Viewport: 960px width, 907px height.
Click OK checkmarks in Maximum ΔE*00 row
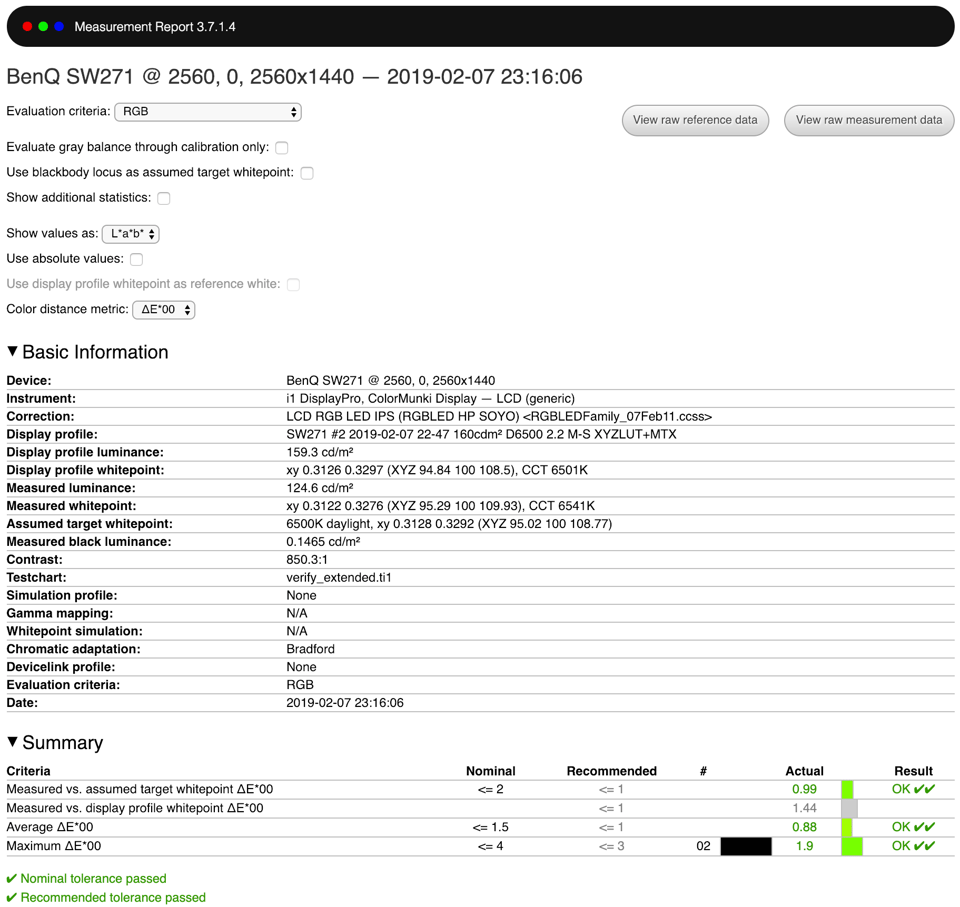tap(913, 846)
